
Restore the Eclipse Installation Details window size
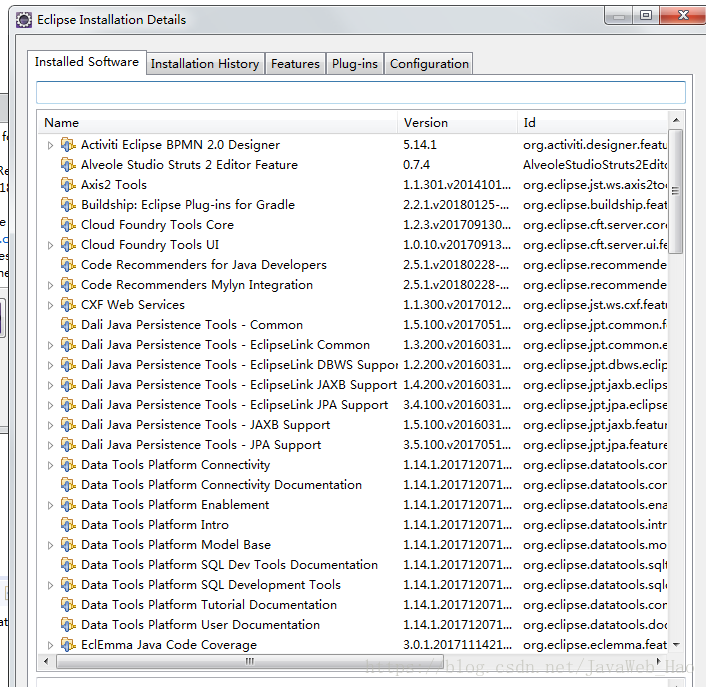646,15
